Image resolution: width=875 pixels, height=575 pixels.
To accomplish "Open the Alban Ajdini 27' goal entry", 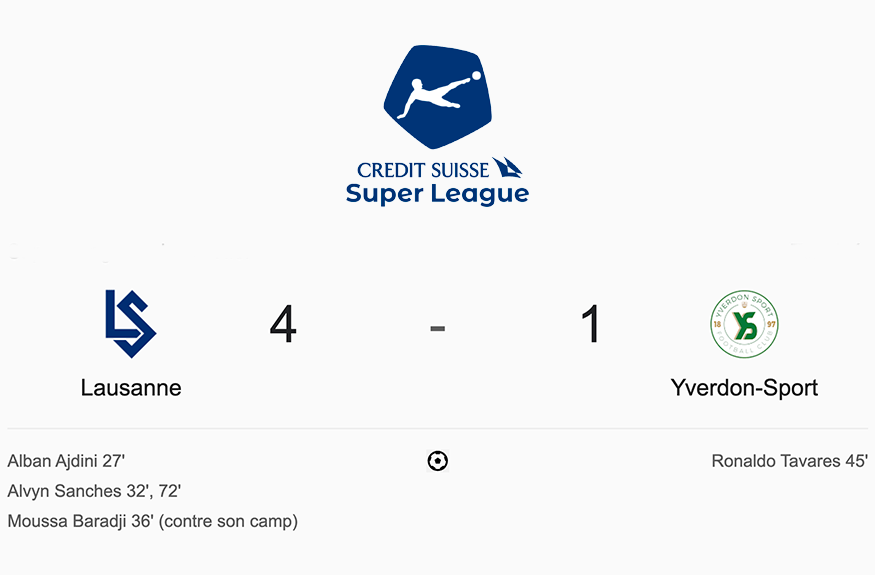I will point(66,461).
